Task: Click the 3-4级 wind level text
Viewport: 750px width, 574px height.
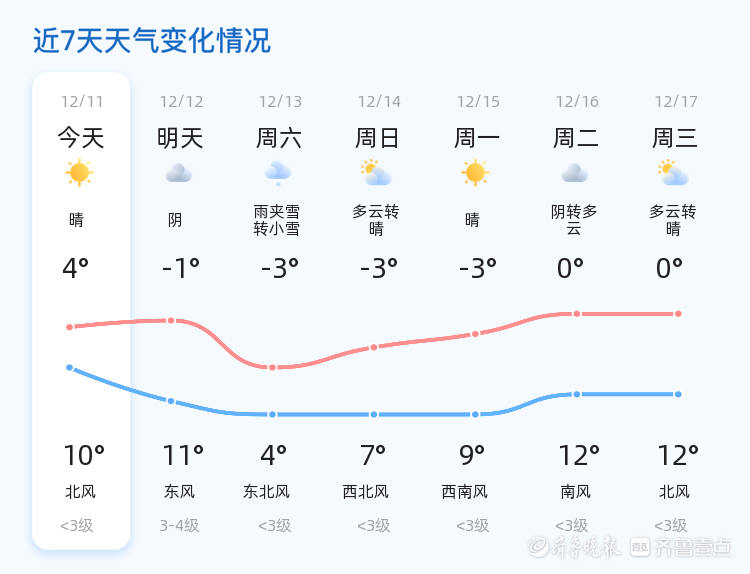Action: coord(179,526)
